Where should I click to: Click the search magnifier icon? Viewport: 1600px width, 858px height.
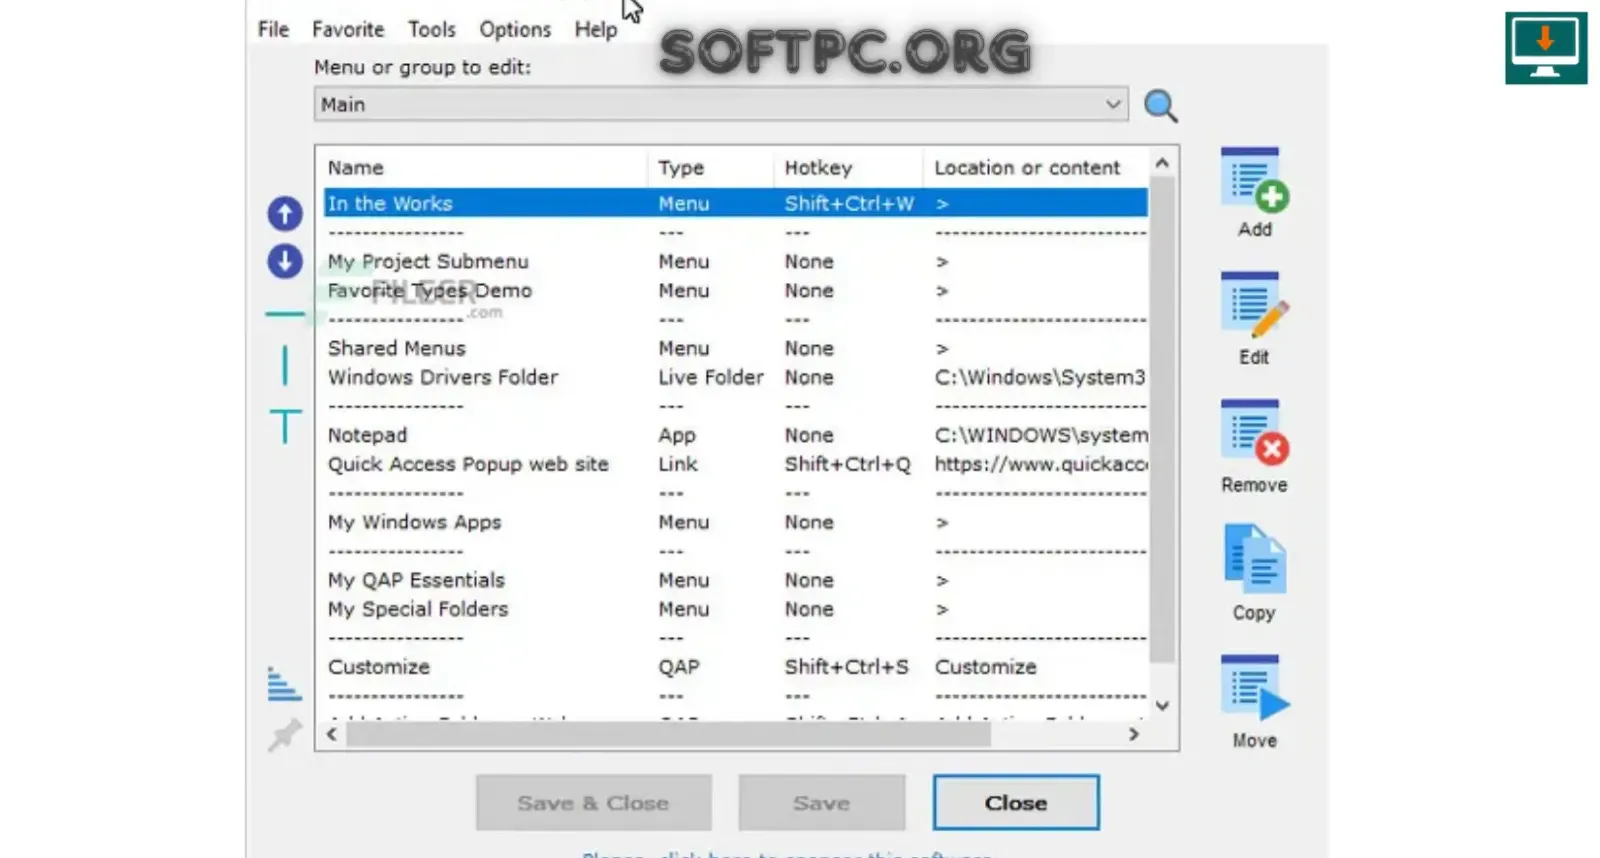point(1160,105)
